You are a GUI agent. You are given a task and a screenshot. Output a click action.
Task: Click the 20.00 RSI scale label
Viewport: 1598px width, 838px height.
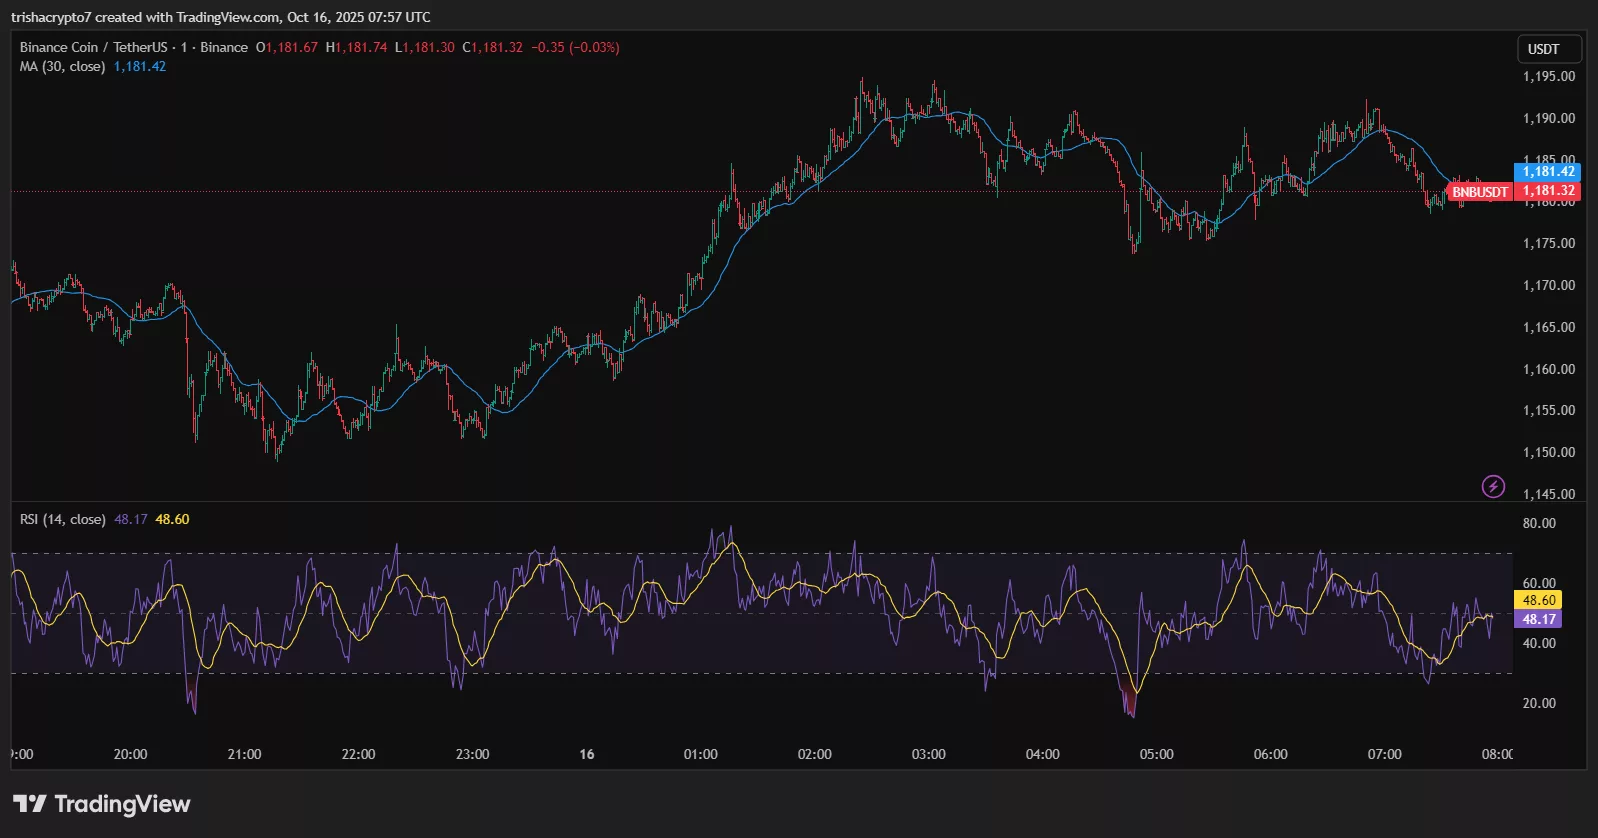tap(1539, 703)
